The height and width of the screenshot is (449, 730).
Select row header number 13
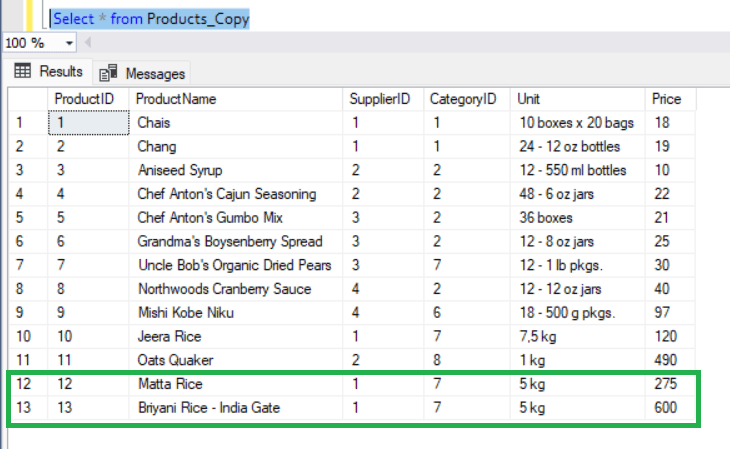[x=27, y=408]
